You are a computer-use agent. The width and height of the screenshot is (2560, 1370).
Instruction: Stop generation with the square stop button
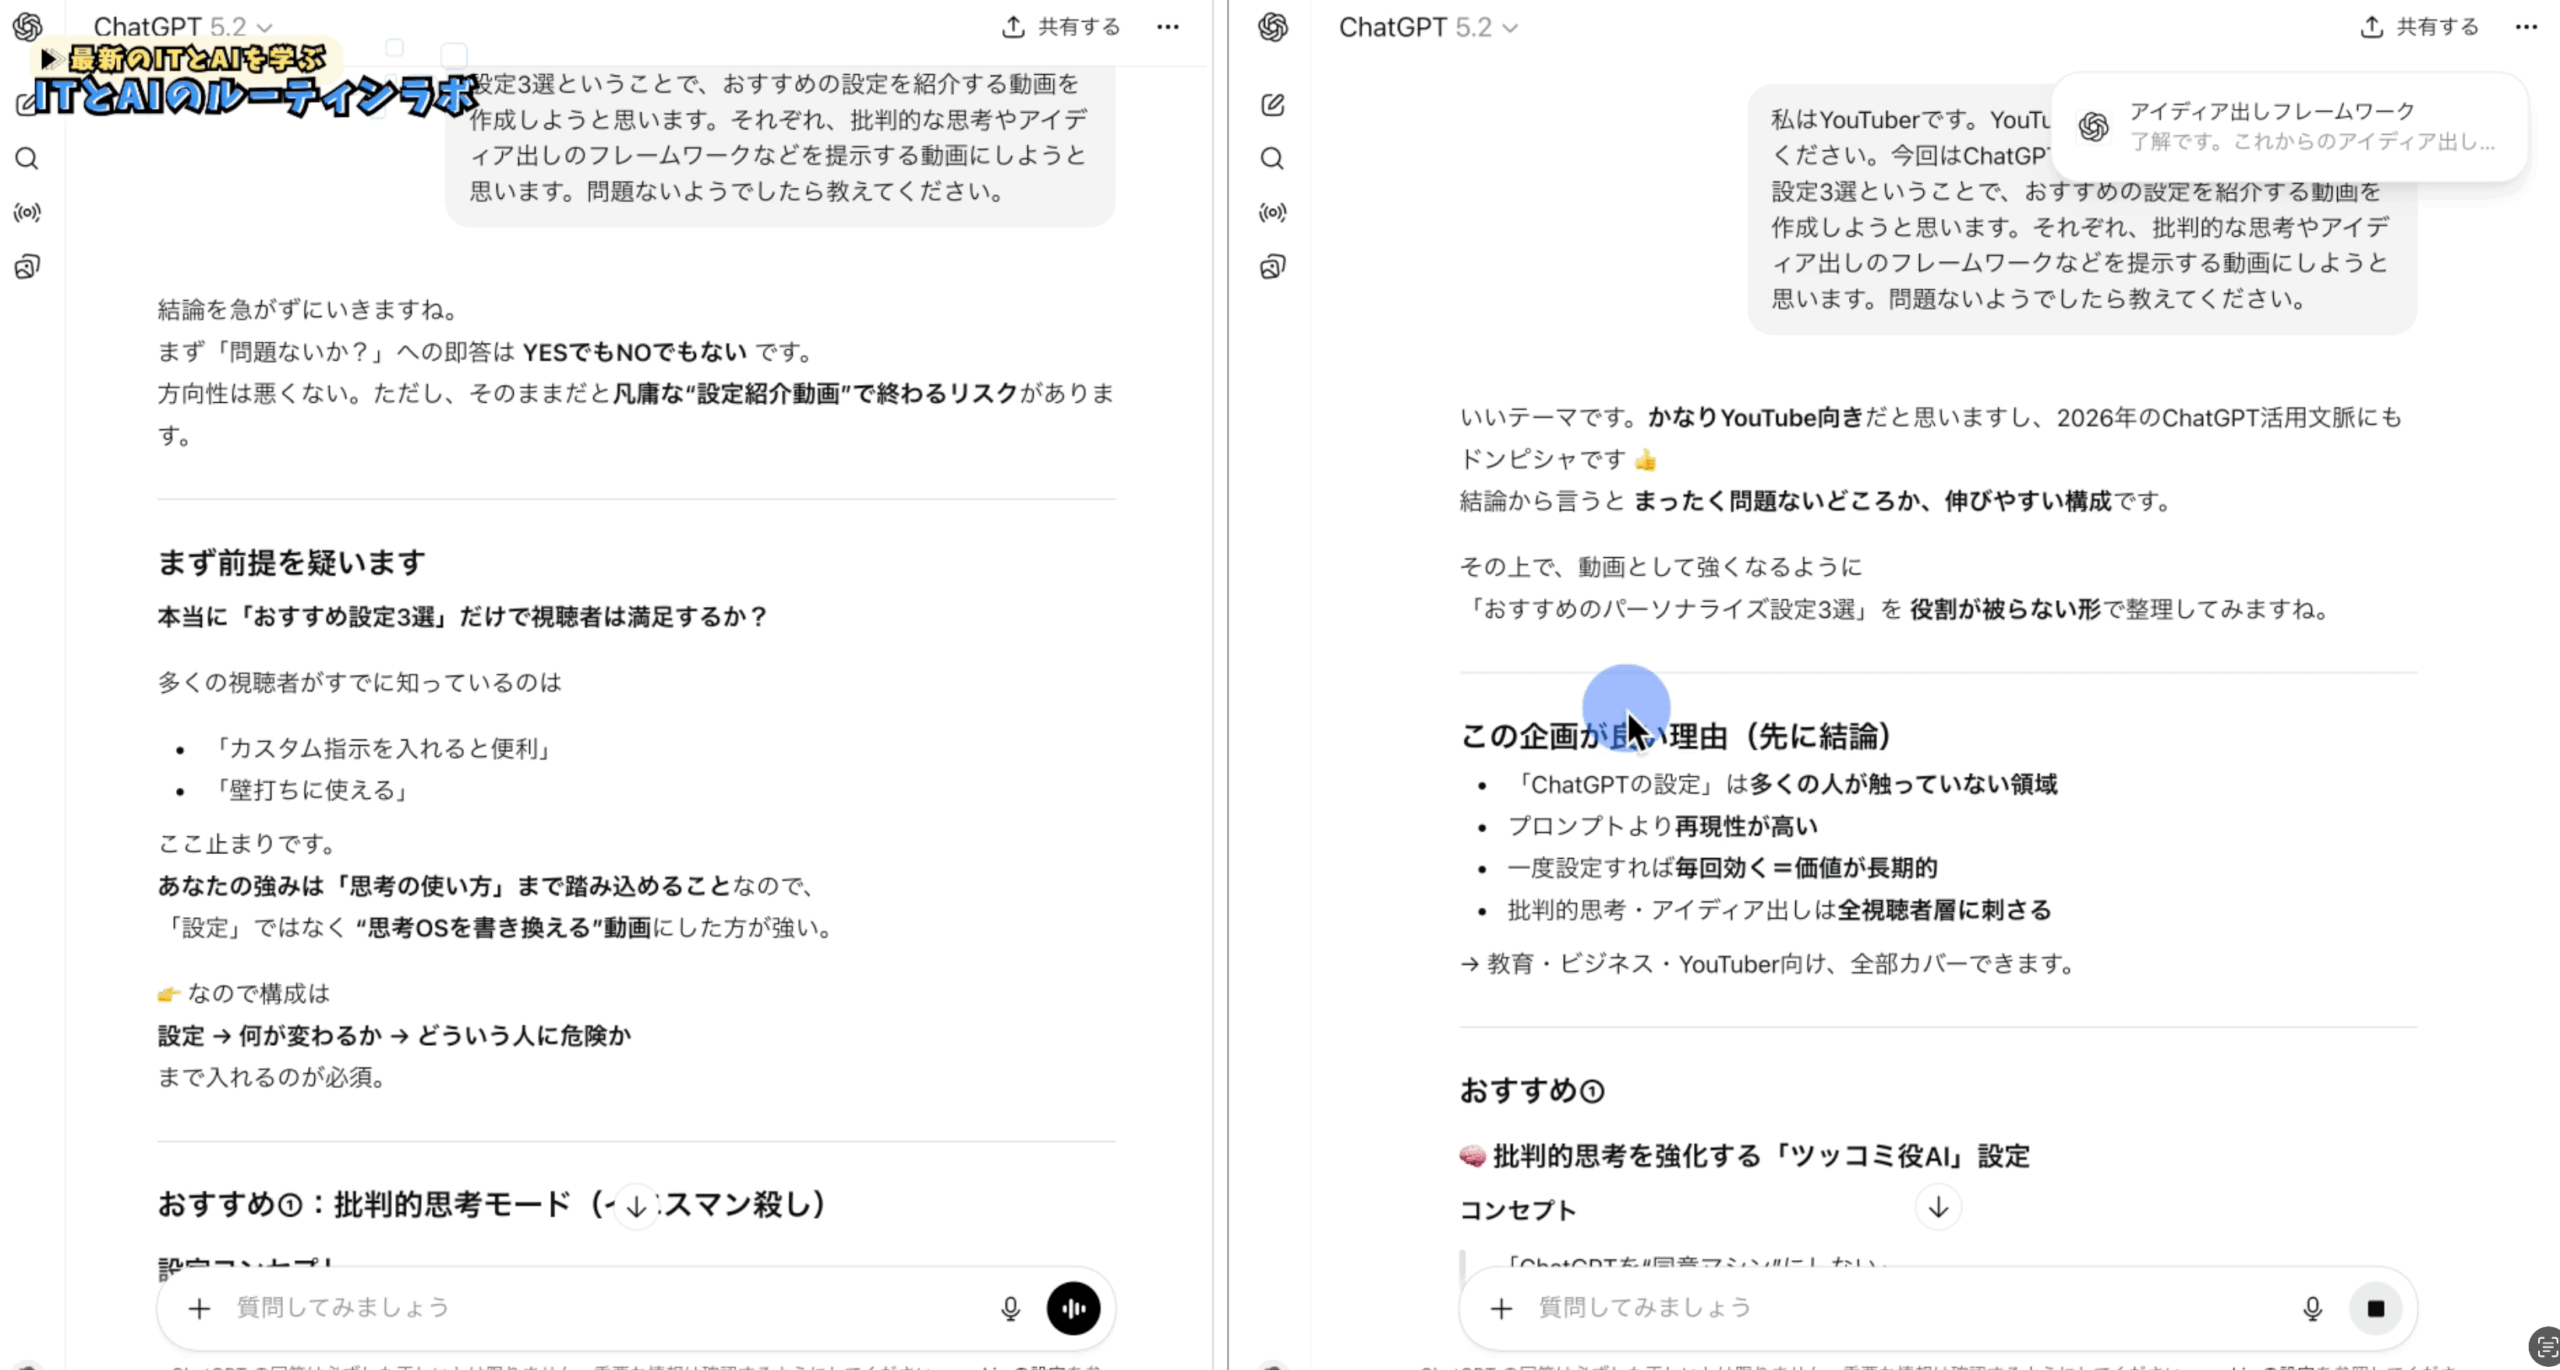[2376, 1307]
